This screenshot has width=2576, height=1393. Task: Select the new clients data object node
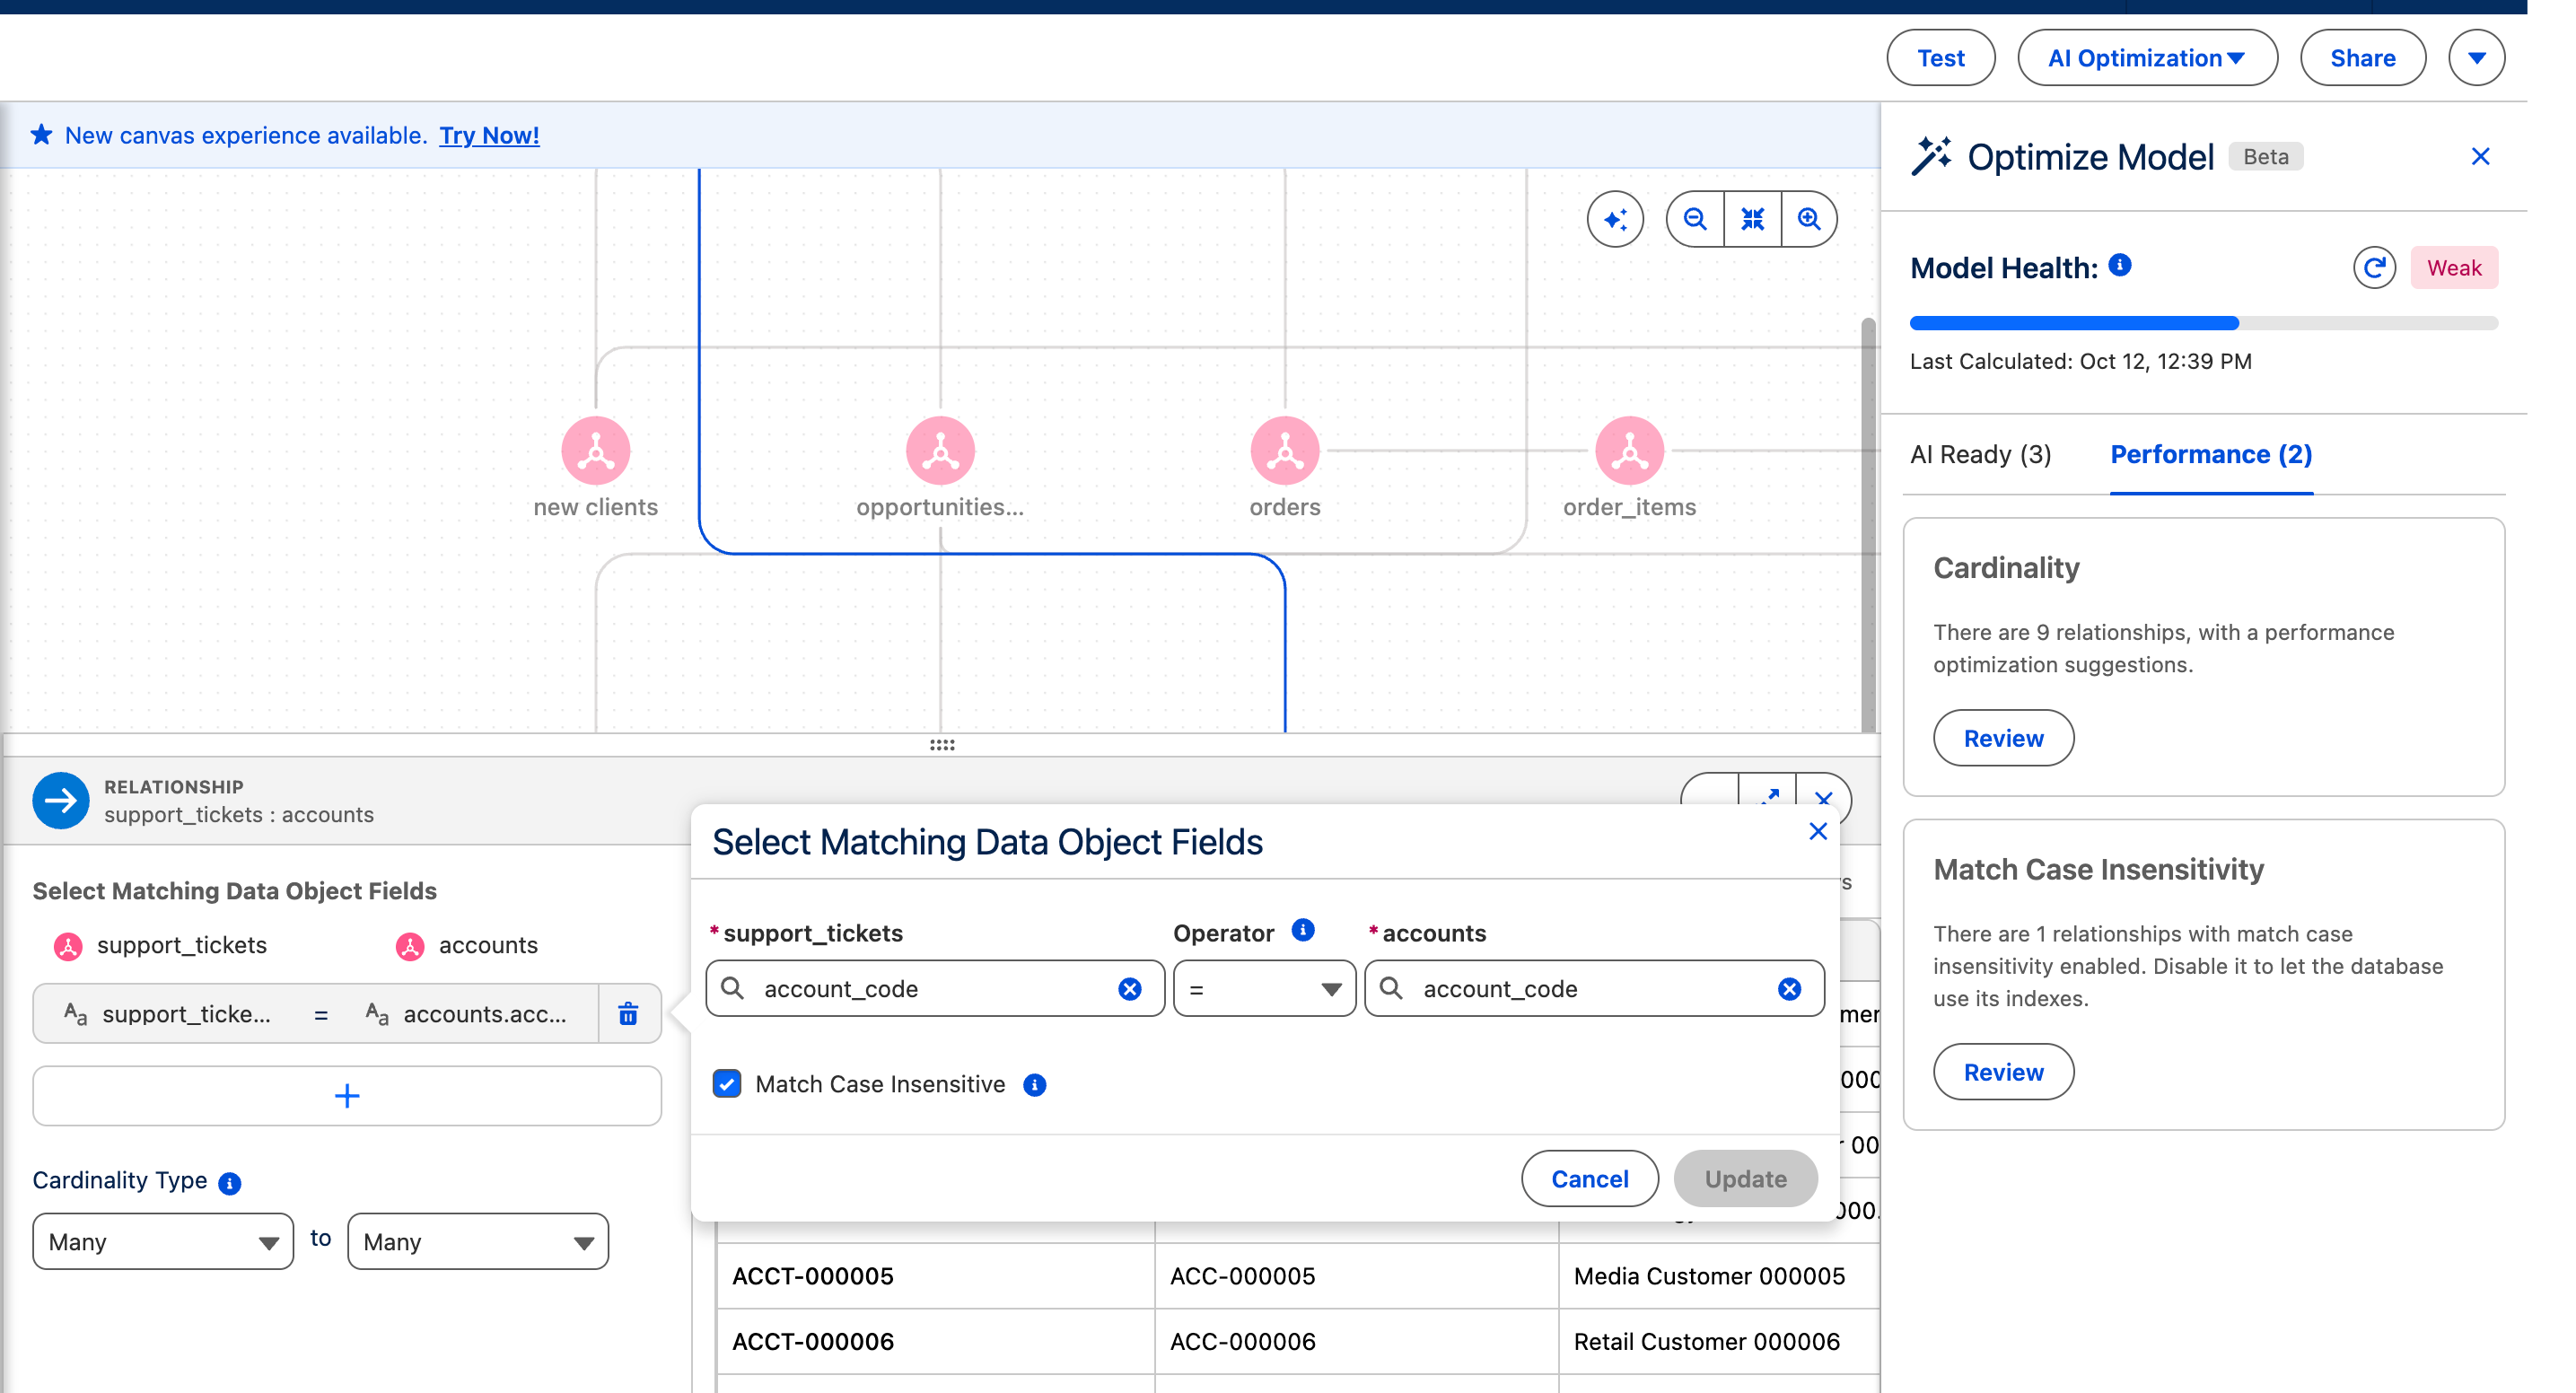[x=595, y=450]
